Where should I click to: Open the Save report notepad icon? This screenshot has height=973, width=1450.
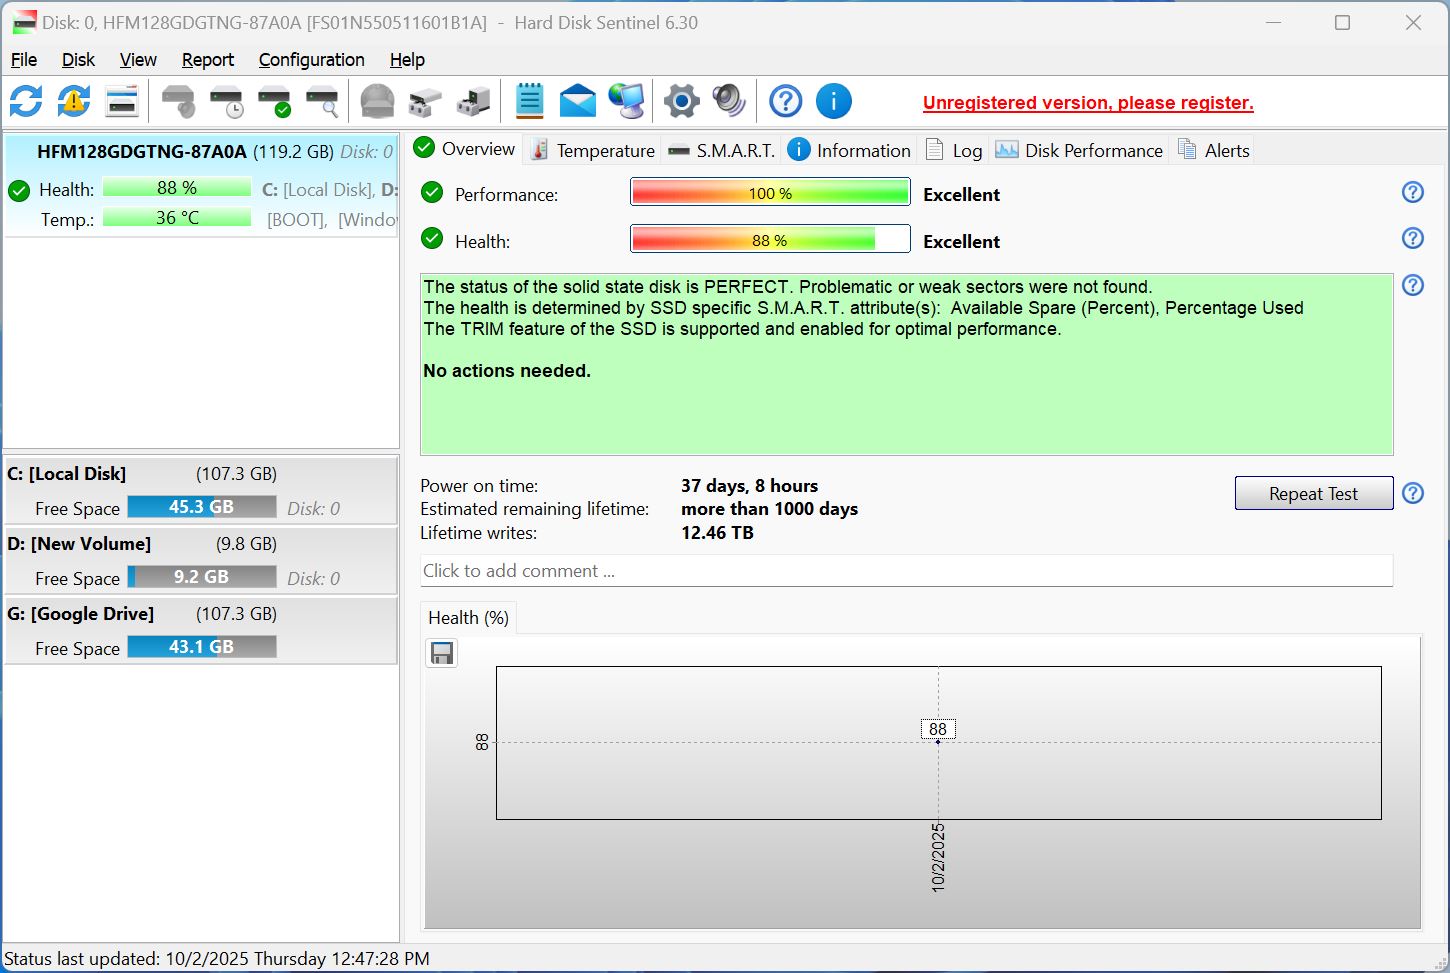pyautogui.click(x=529, y=100)
